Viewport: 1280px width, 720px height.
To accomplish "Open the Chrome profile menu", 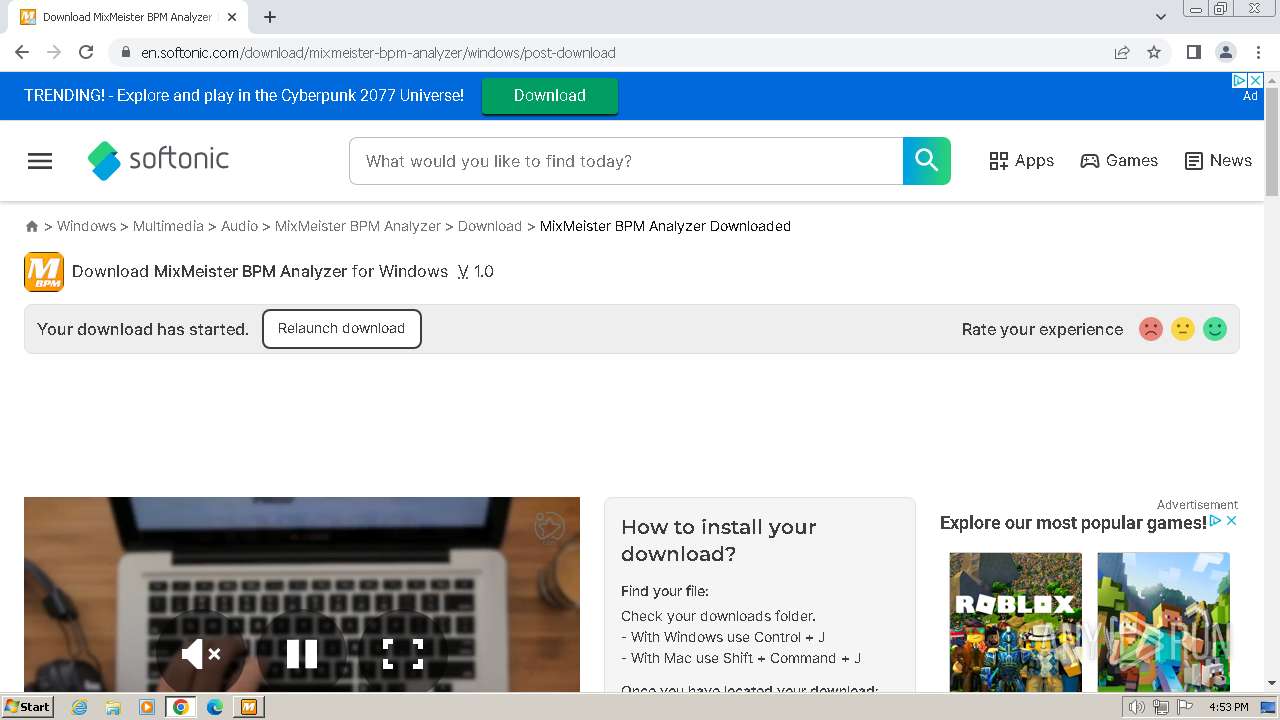I will point(1225,52).
